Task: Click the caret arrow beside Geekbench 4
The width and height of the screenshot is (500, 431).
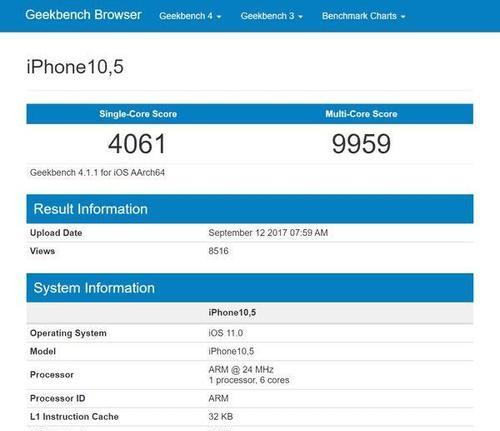Action: click(x=219, y=17)
